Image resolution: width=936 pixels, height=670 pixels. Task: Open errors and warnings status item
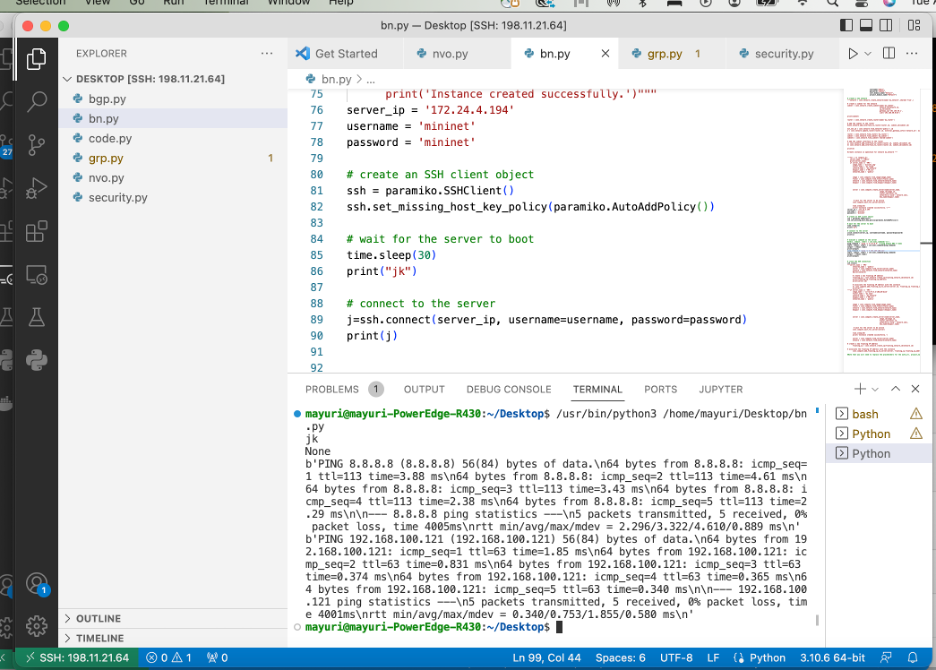tap(169, 657)
